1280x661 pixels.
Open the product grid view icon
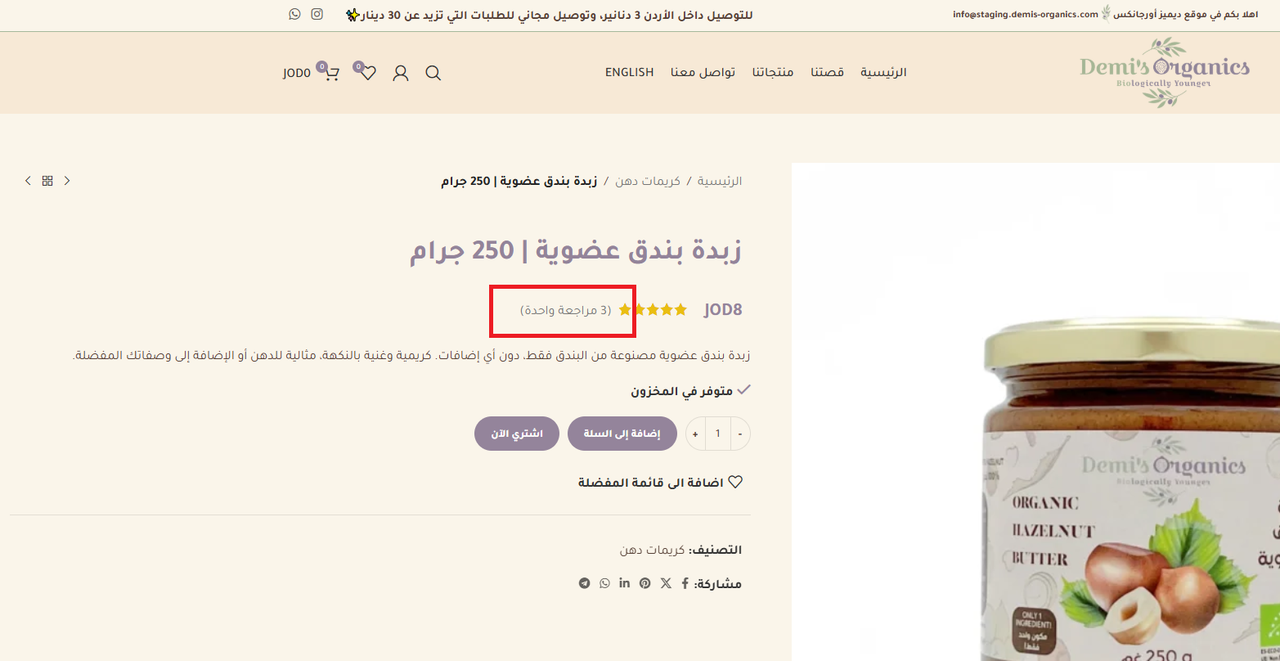coord(47,181)
